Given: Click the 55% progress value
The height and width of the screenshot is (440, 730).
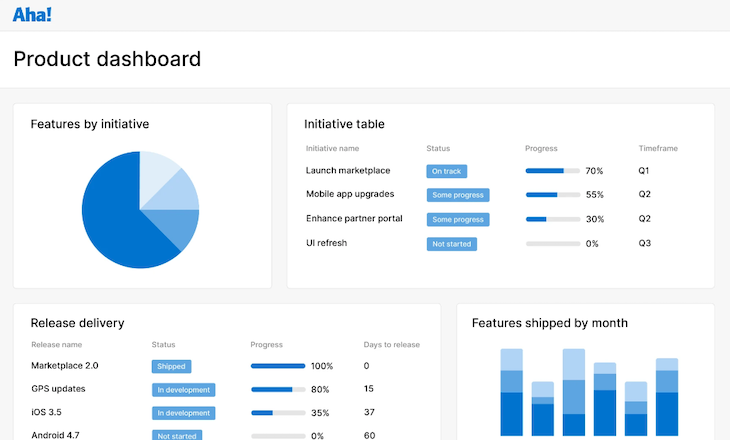Looking at the screenshot, I should coord(595,195).
